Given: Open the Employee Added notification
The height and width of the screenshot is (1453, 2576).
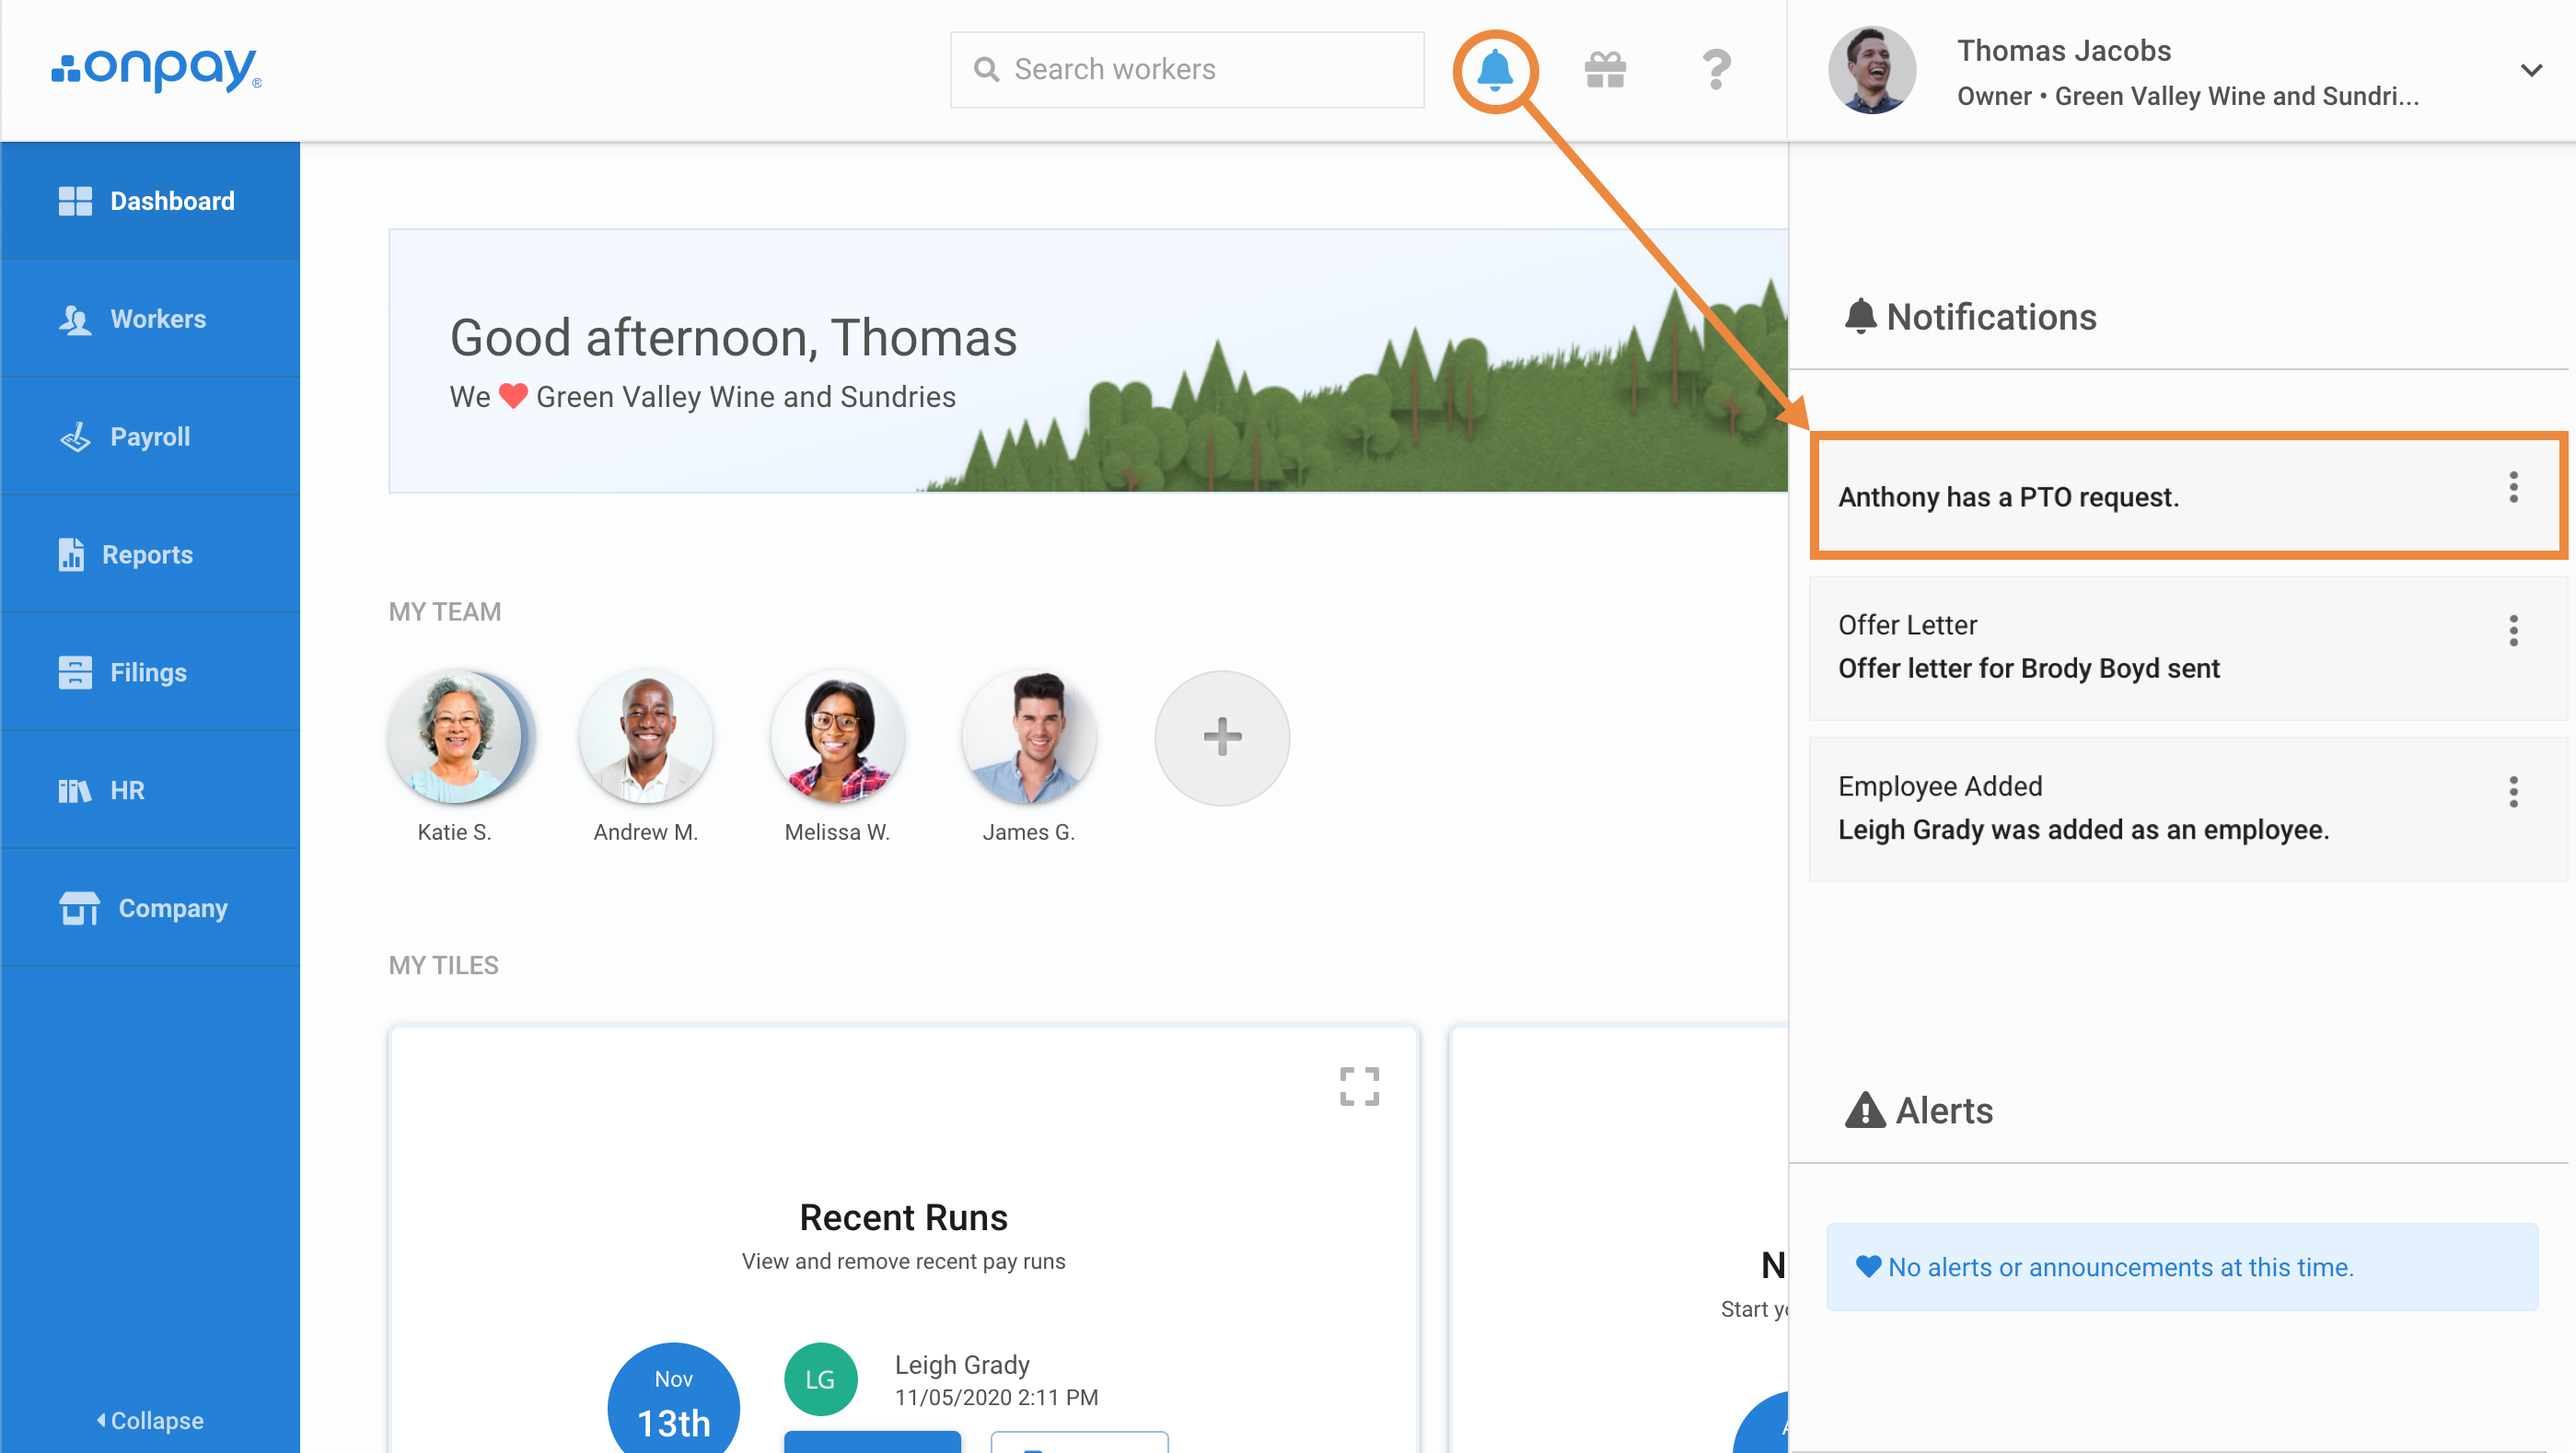Looking at the screenshot, I should [2188, 810].
